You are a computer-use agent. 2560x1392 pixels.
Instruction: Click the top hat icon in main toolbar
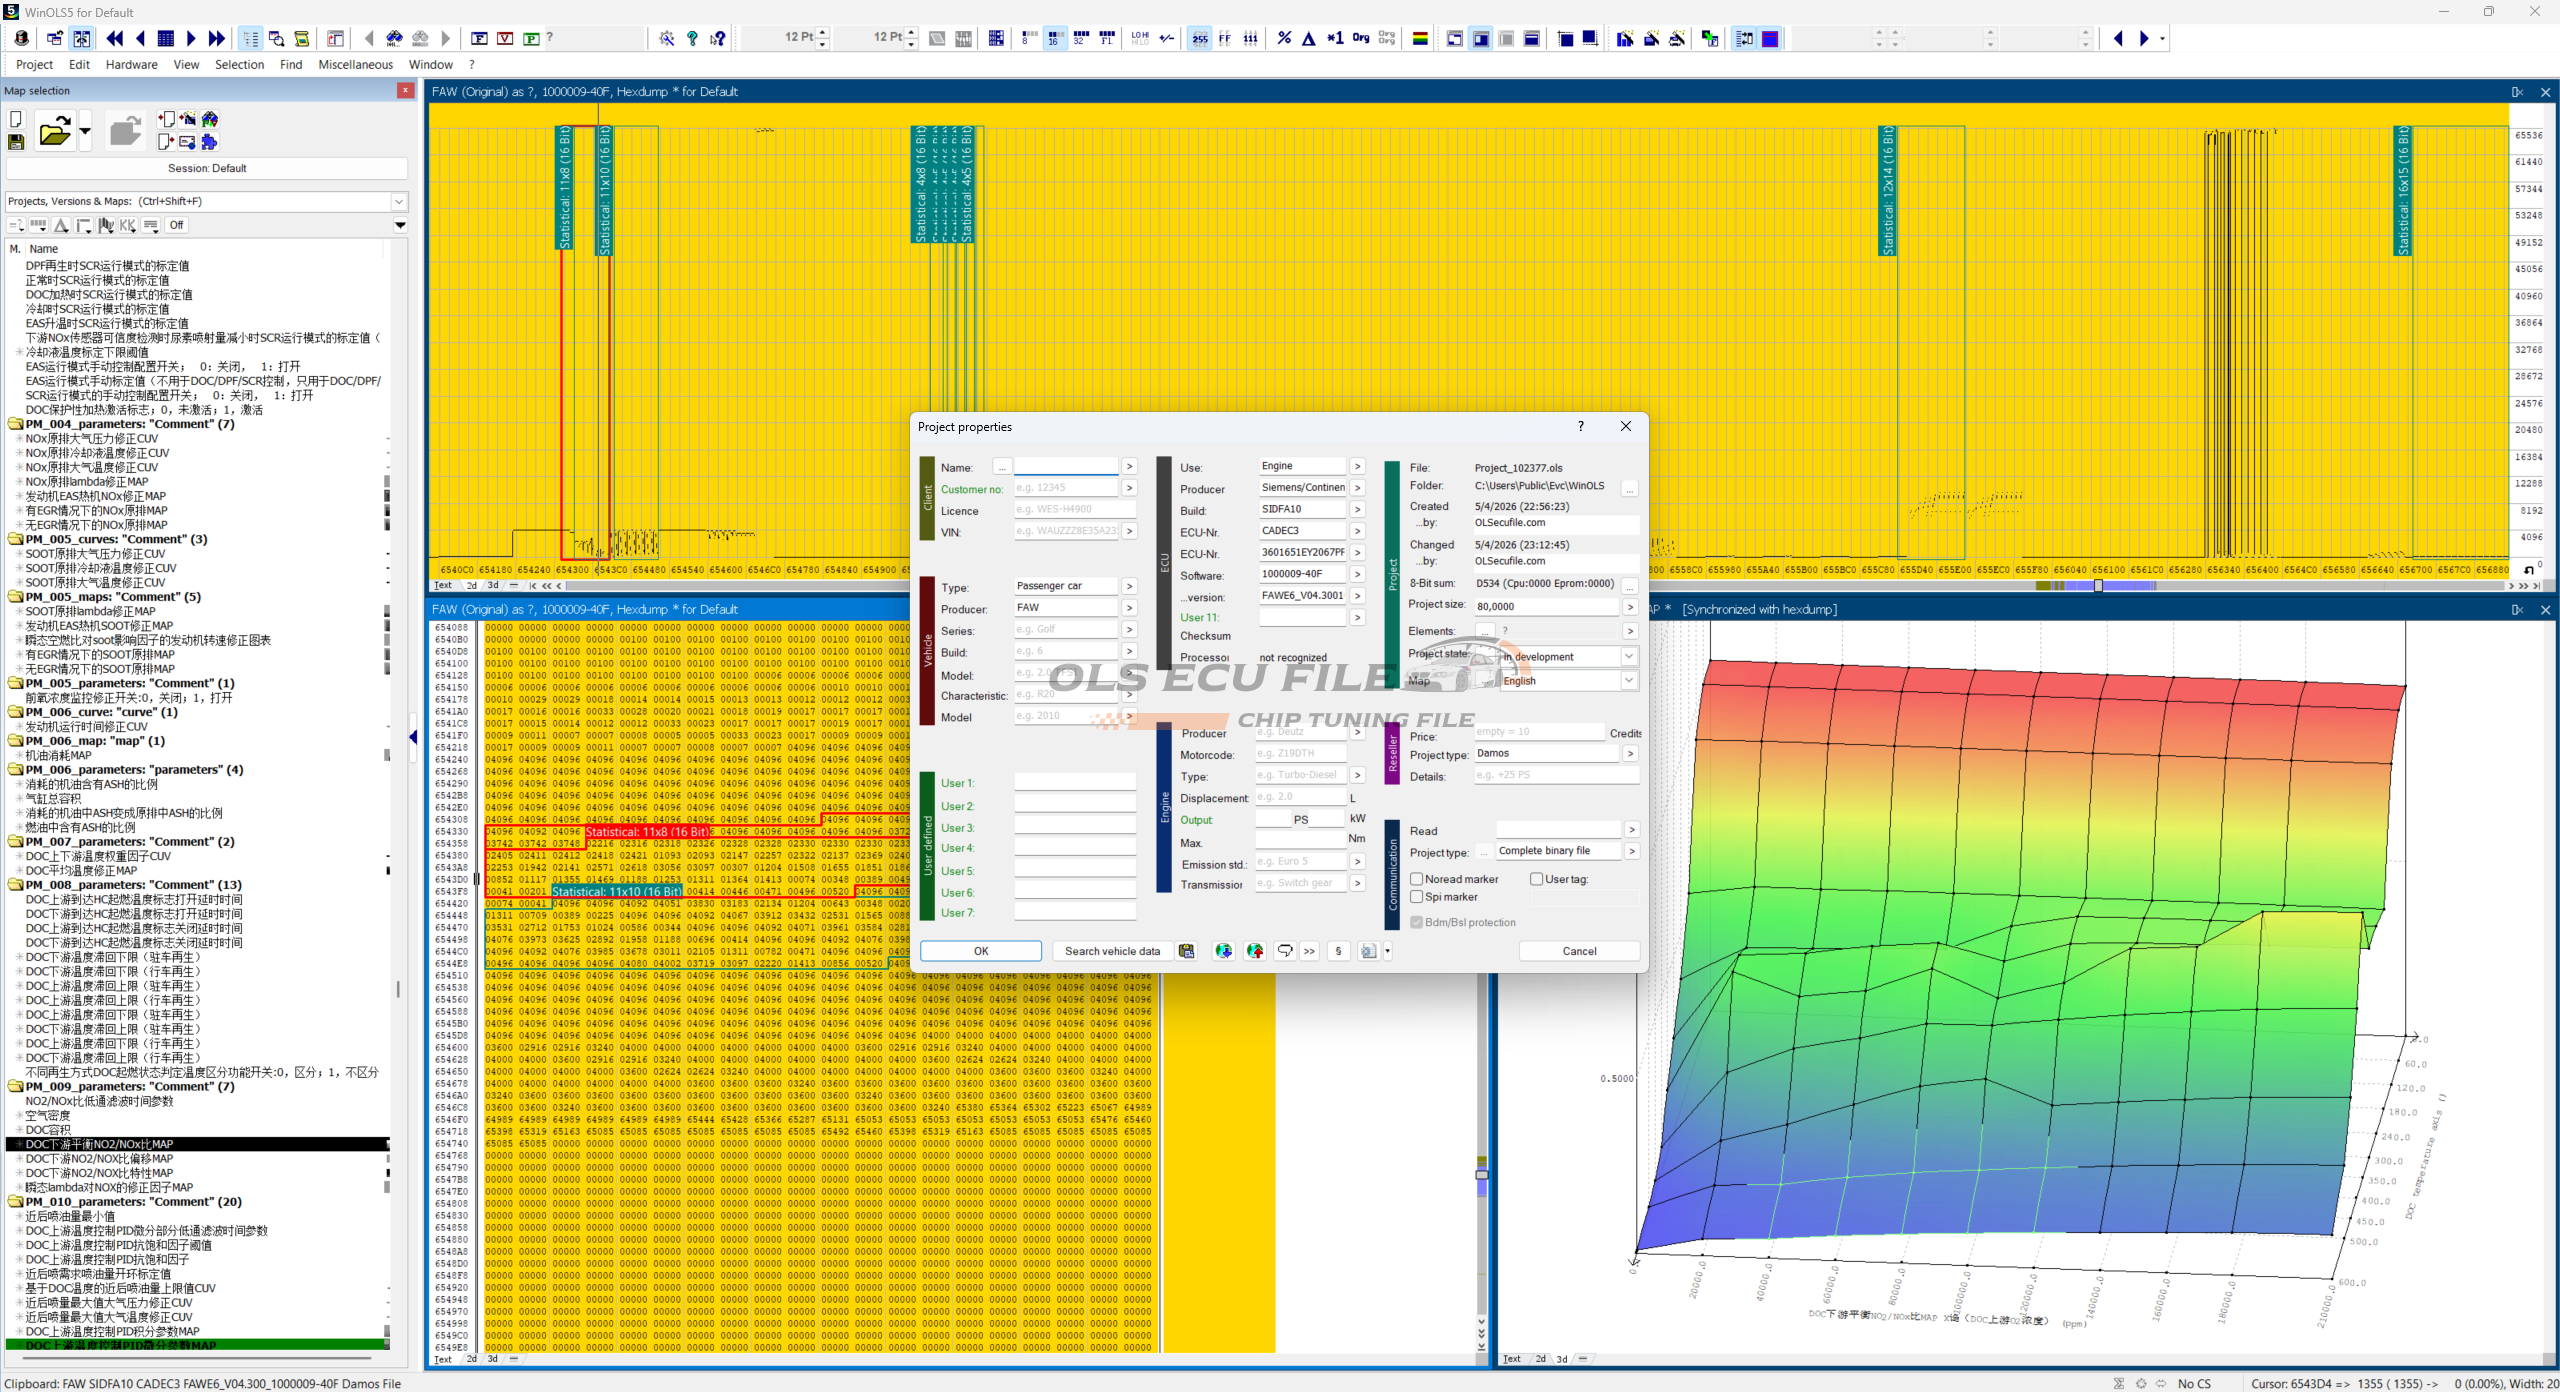pos(22,39)
